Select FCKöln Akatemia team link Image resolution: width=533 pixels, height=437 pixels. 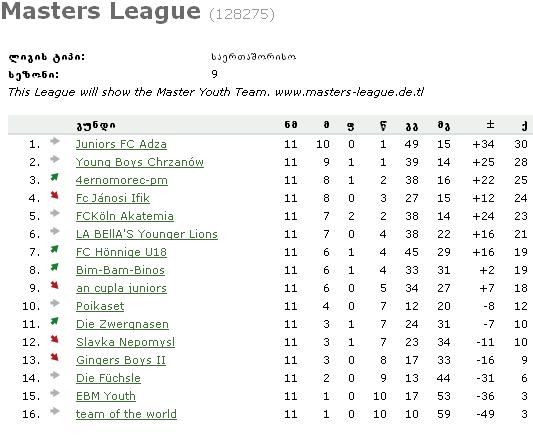point(125,216)
